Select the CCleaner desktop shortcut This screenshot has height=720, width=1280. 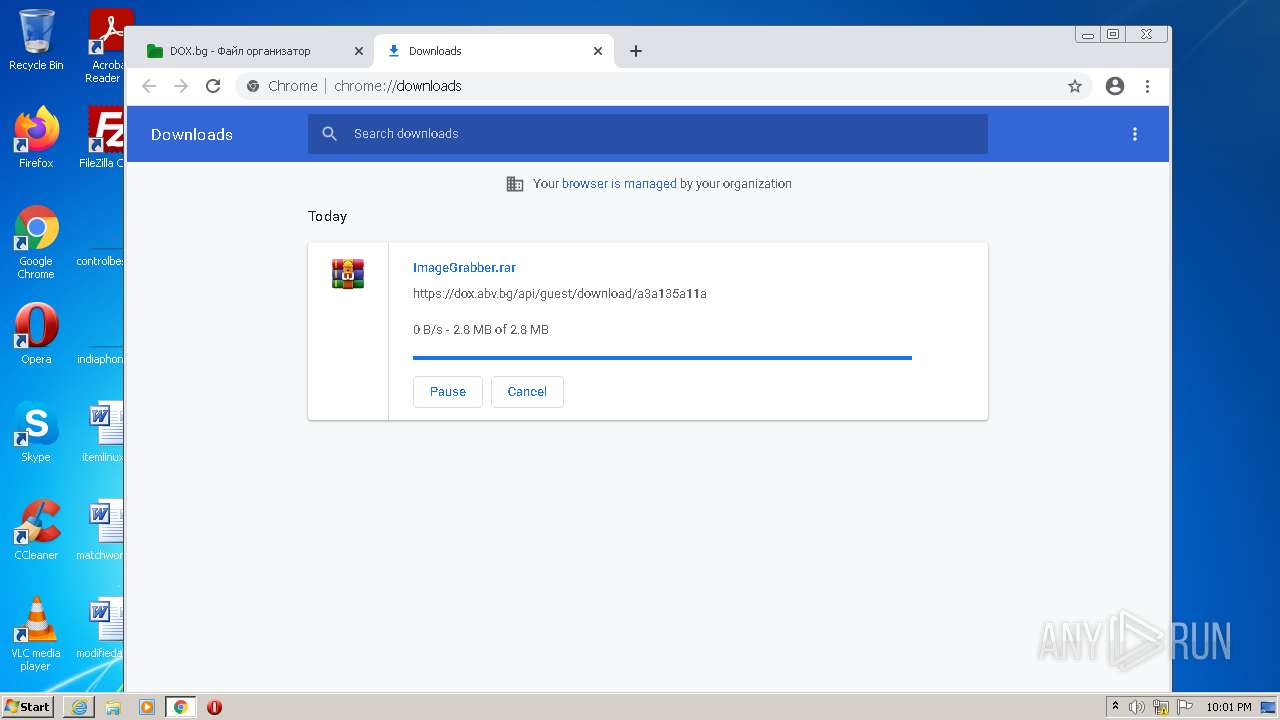(x=36, y=530)
